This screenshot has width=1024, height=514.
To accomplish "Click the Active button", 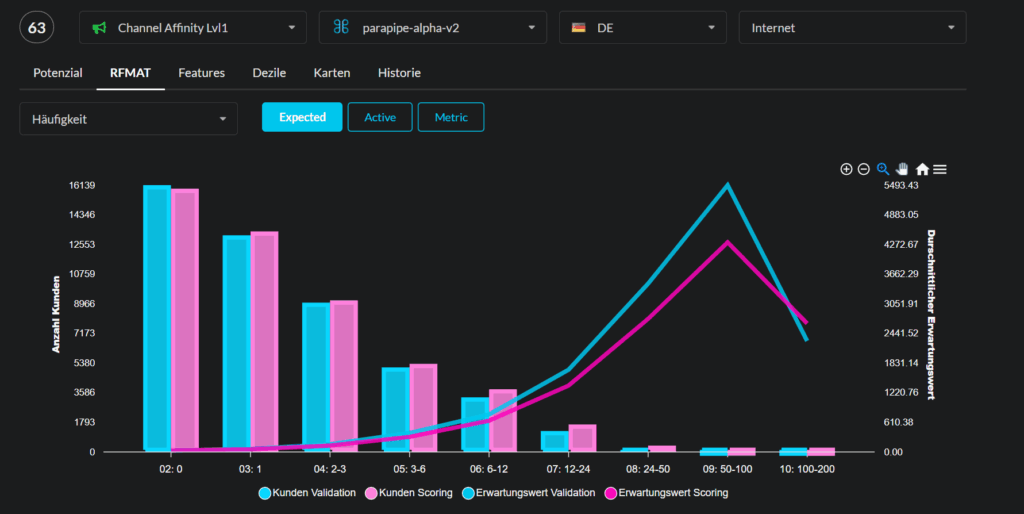I will [x=380, y=117].
